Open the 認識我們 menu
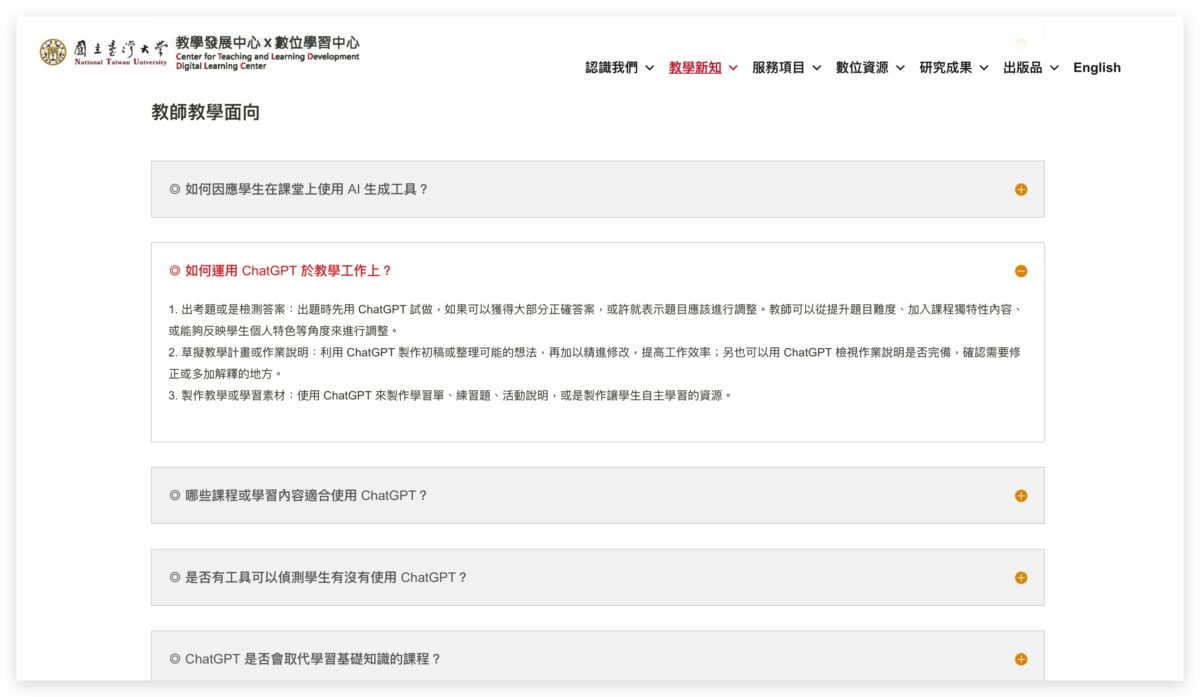Screen dimensions: 1200x697 [x=612, y=68]
